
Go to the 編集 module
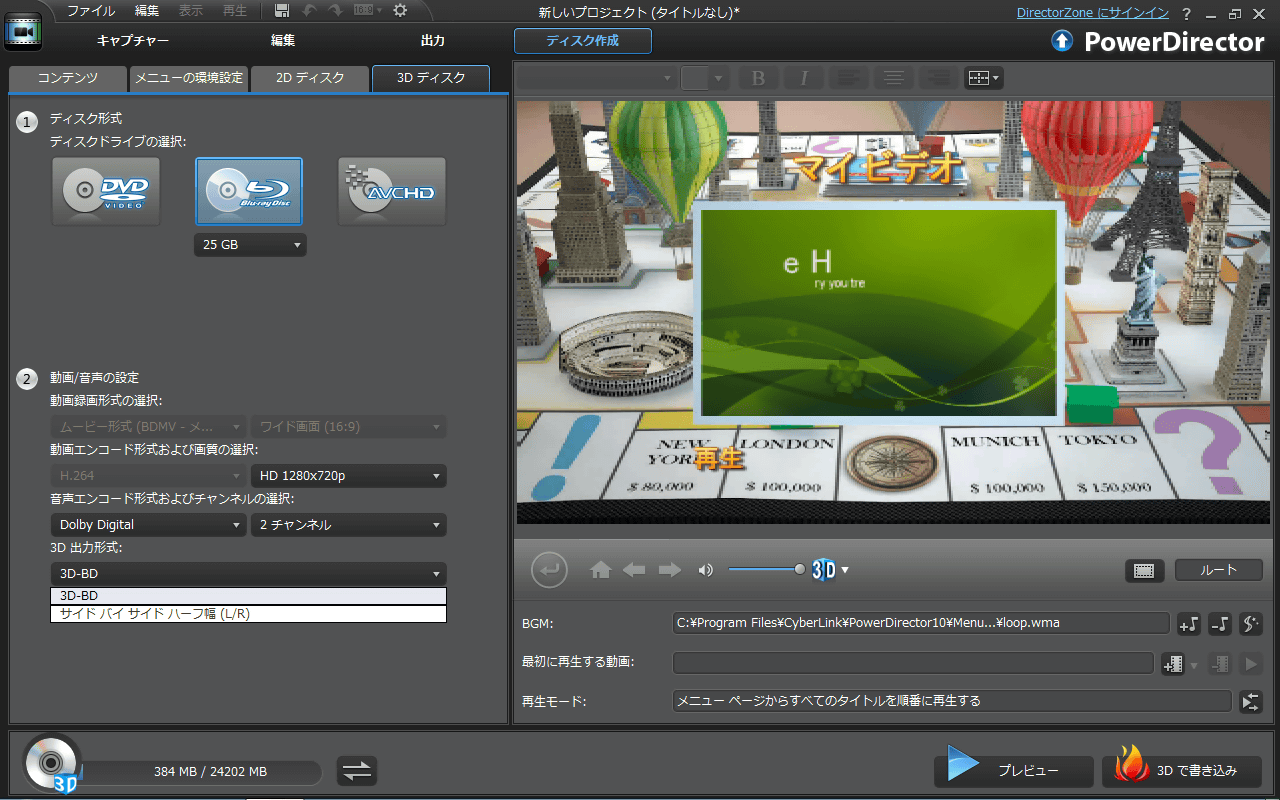tap(283, 41)
